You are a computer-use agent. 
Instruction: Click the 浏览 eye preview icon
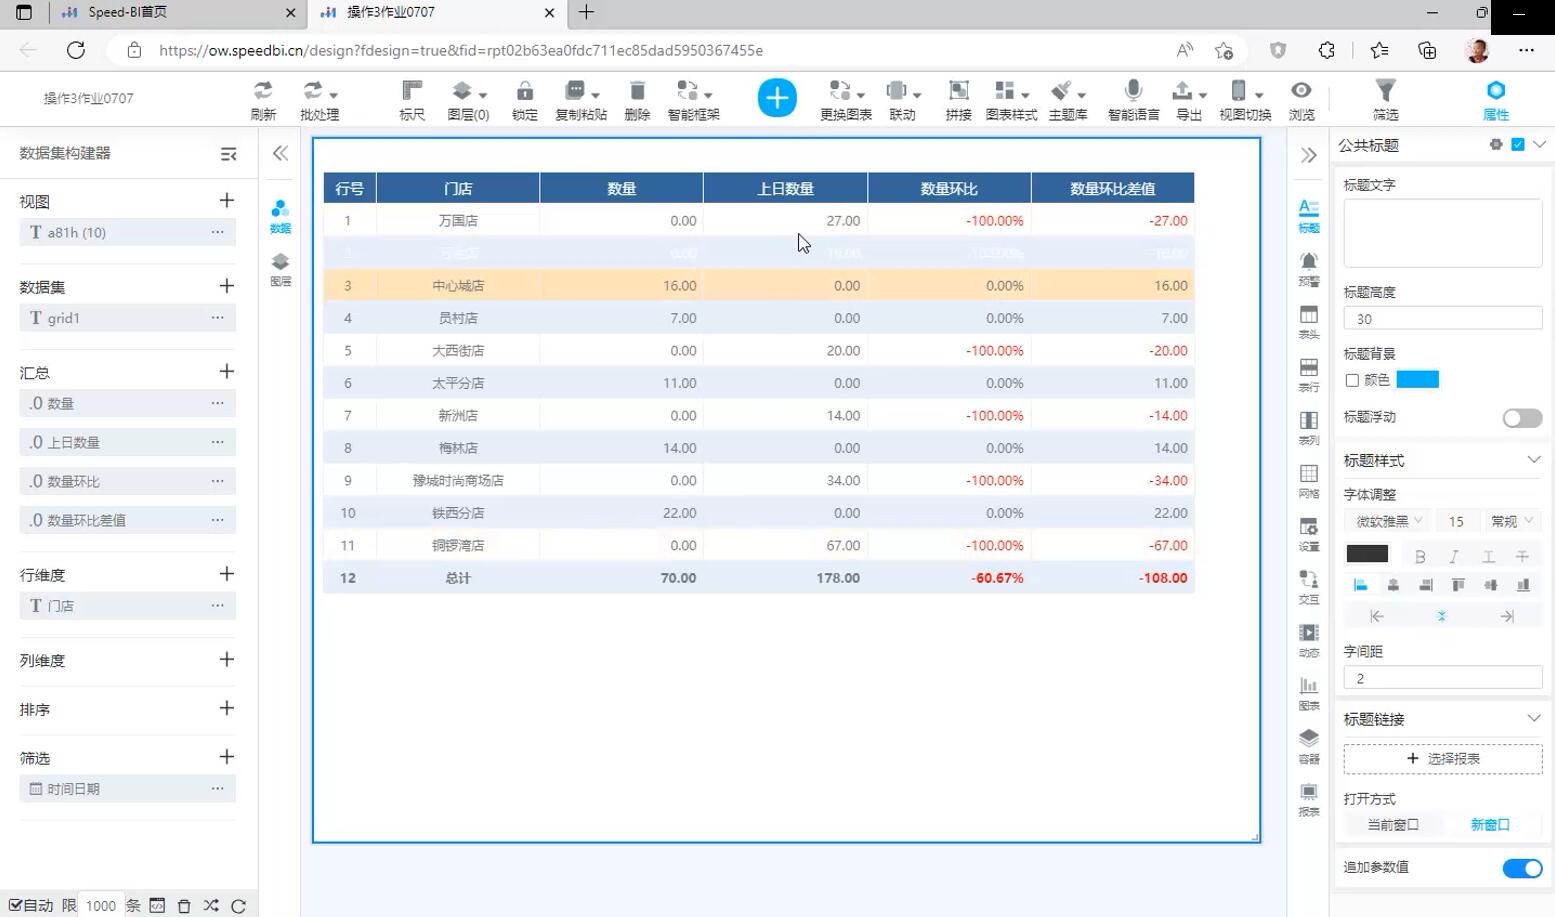click(1301, 92)
